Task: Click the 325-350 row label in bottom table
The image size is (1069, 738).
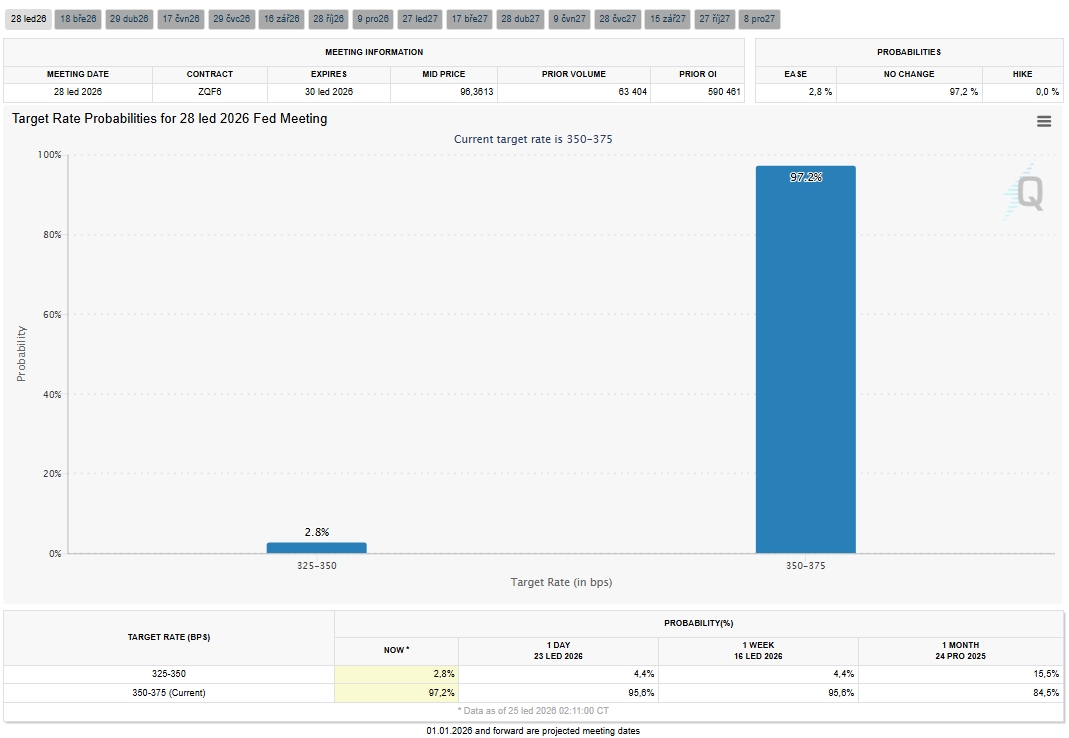Action: pos(168,674)
